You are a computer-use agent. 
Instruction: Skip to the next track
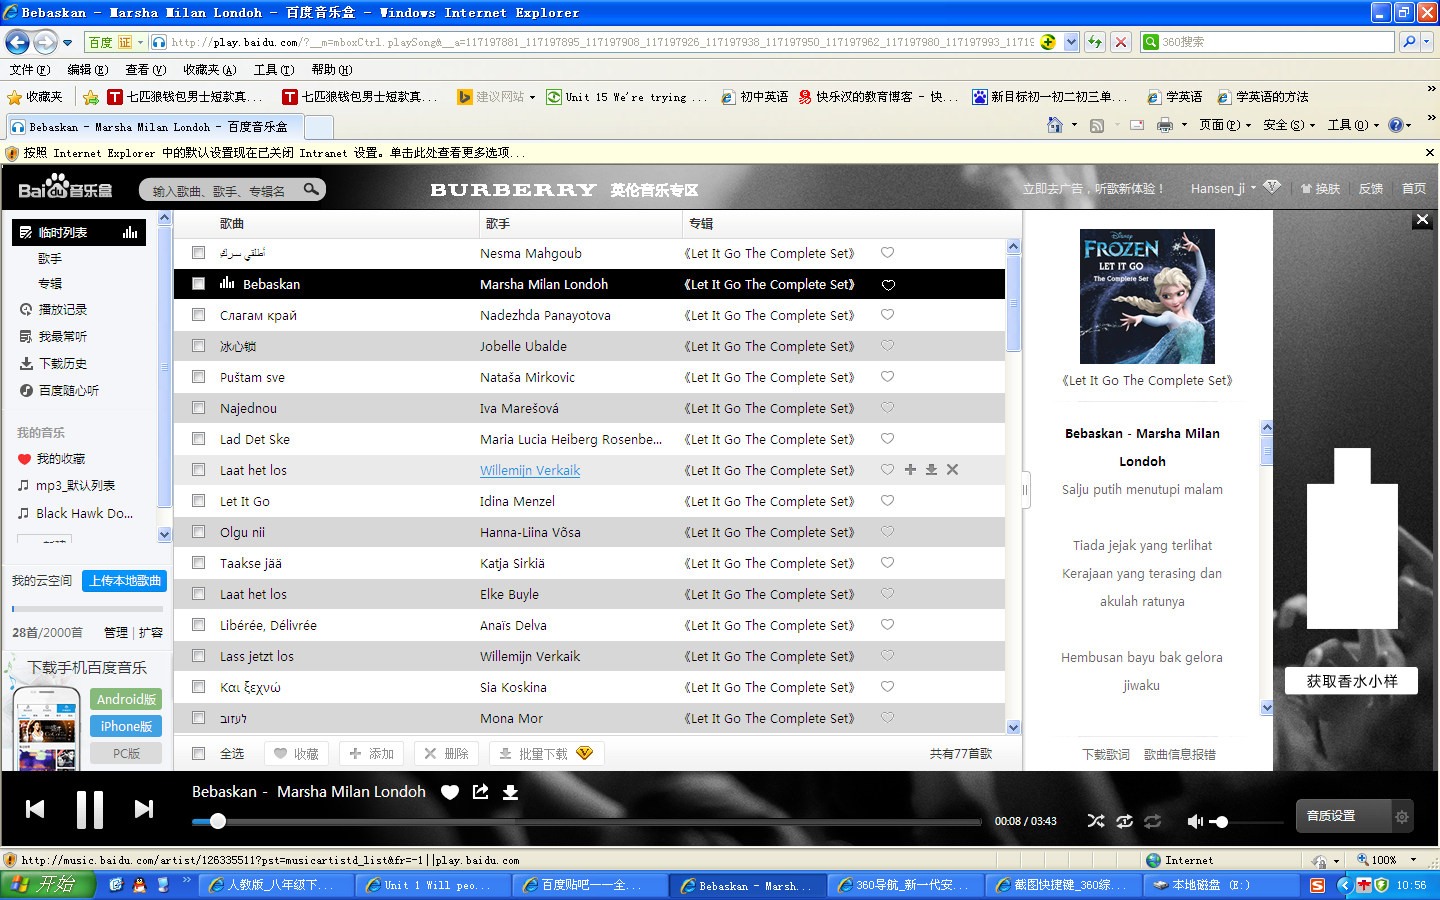[144, 809]
